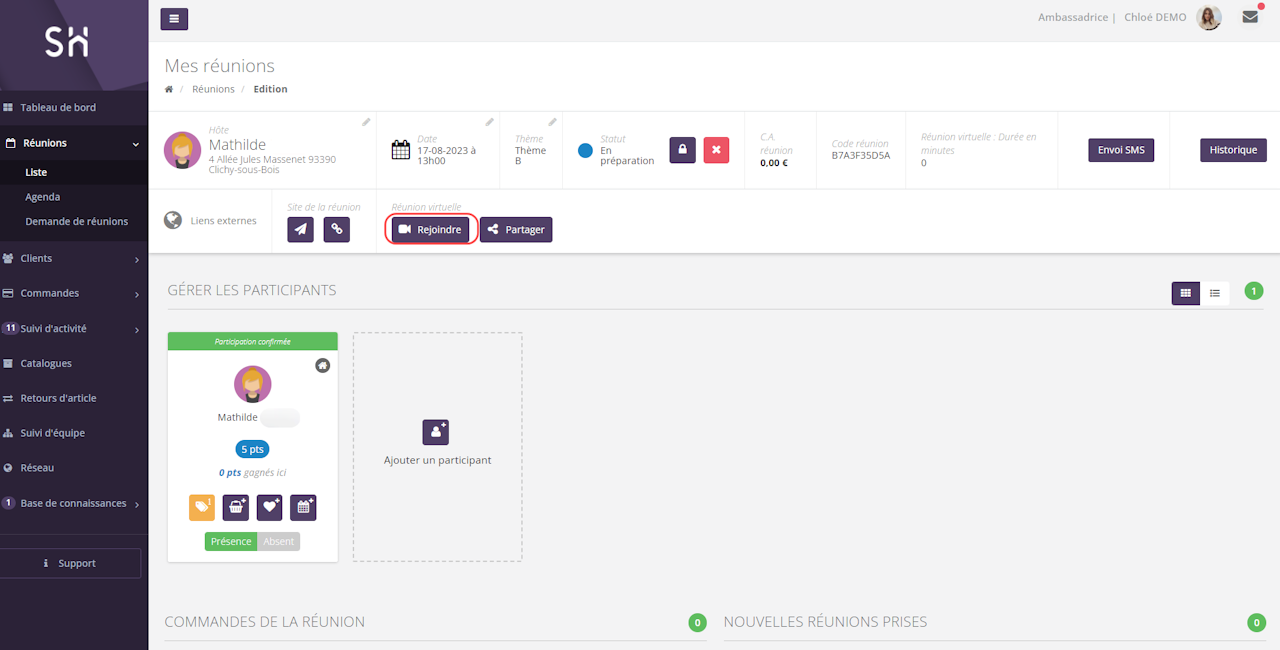Mark Mathilde as Présence
Image resolution: width=1280 pixels, height=650 pixels.
231,541
